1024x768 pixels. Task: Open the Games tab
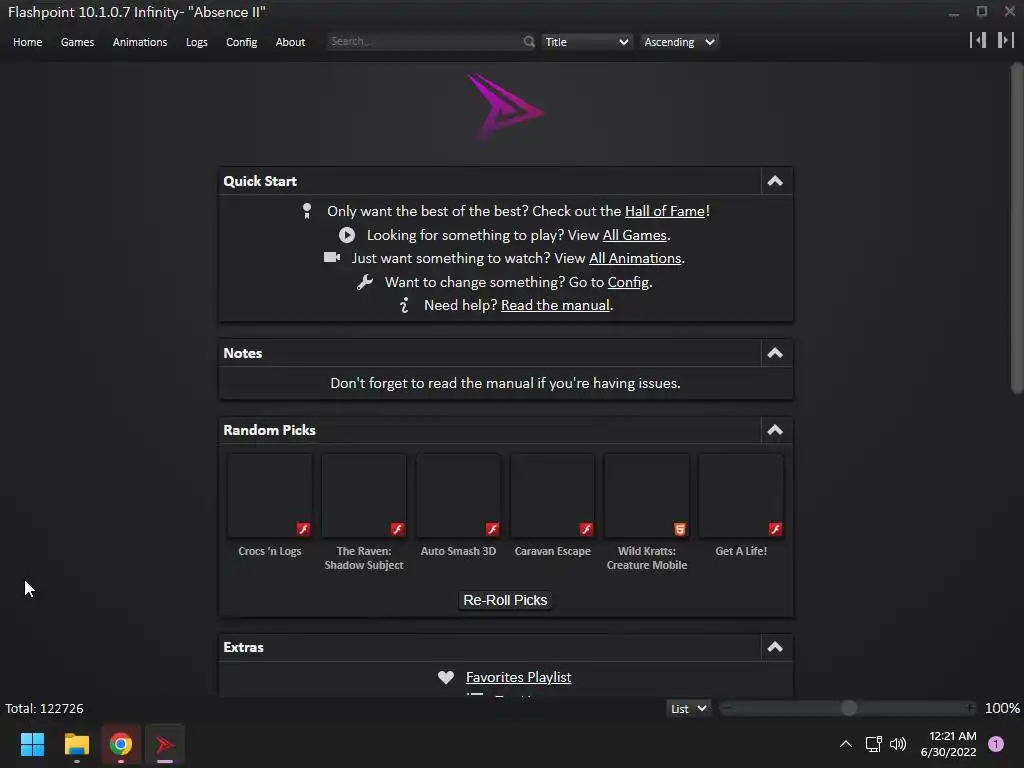pos(77,42)
